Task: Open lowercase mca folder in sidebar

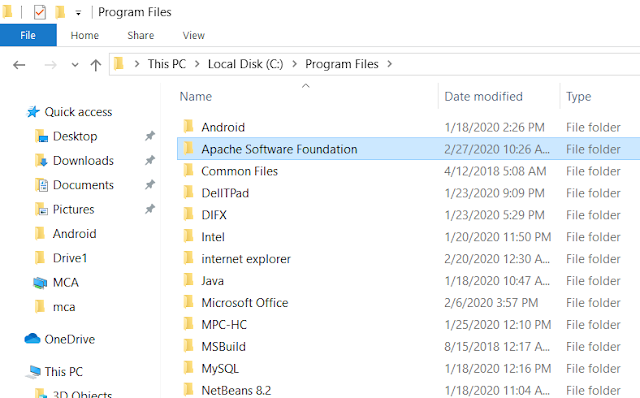Action: click(64, 307)
